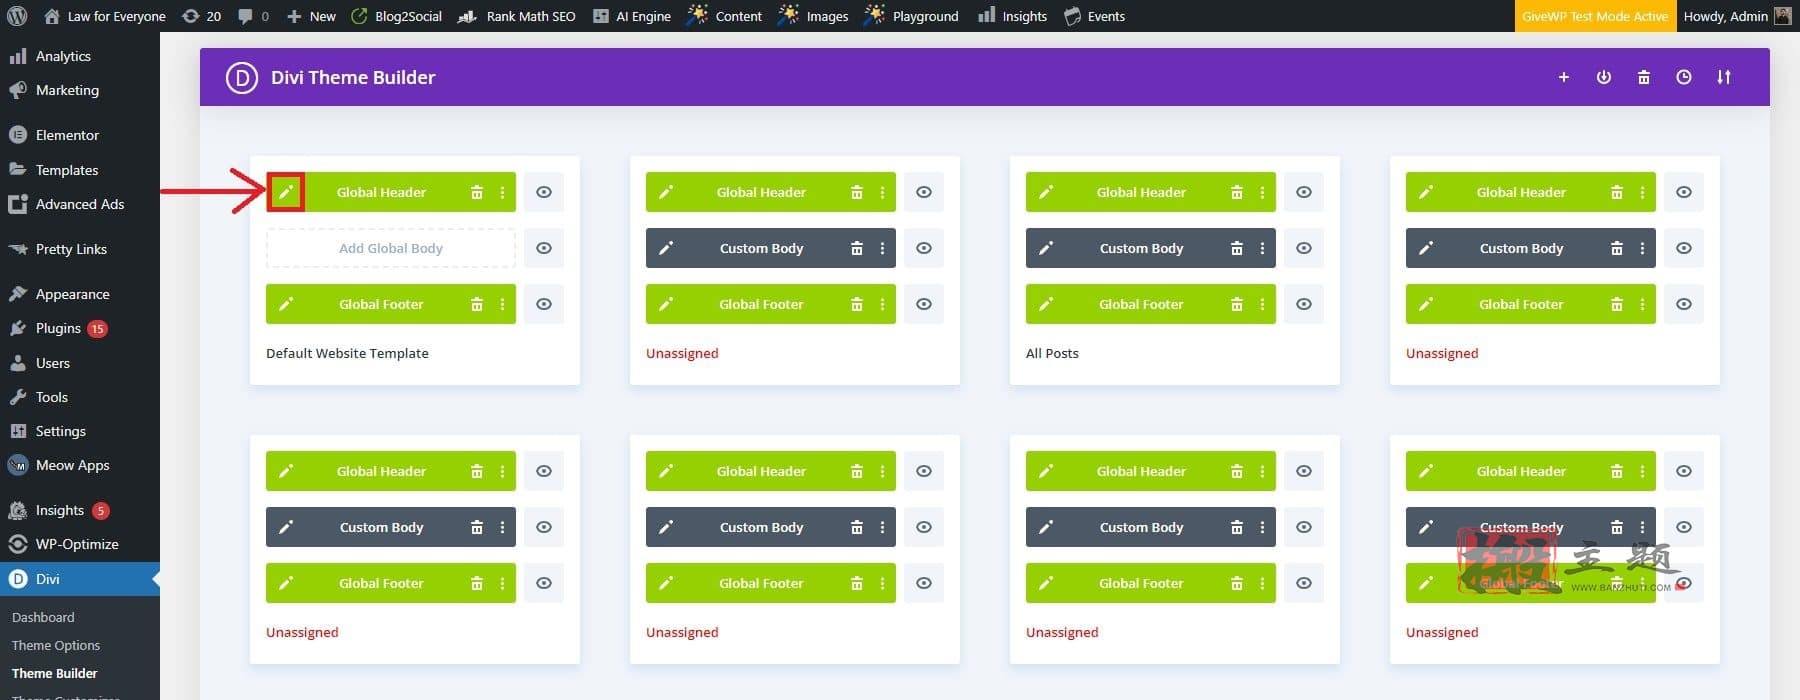Delete Global Header in All Posts template
Screen dimensions: 1800x700
pos(1237,192)
